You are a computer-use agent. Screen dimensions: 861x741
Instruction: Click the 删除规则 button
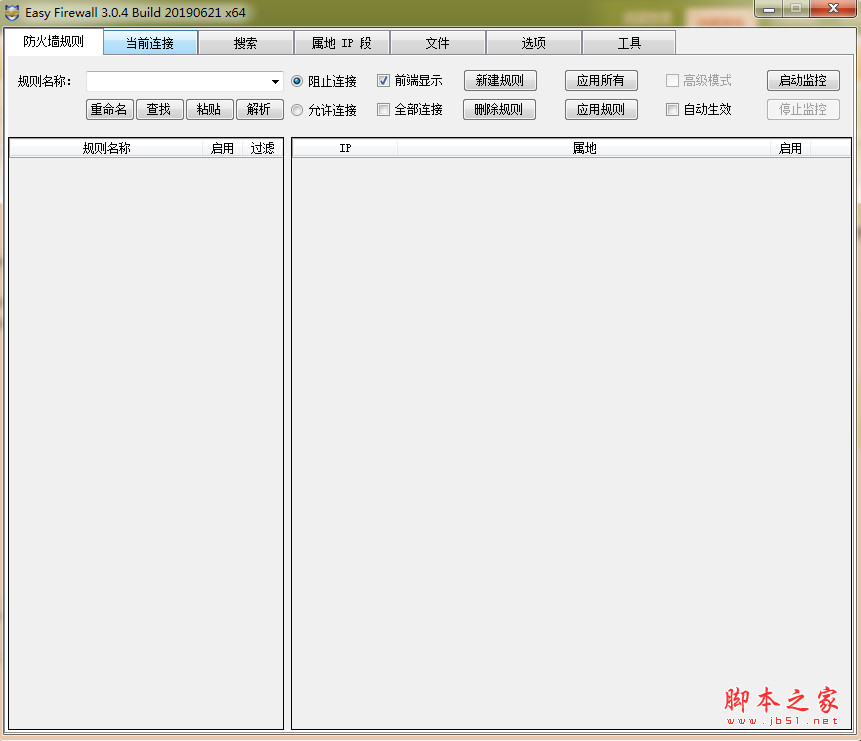coord(500,110)
